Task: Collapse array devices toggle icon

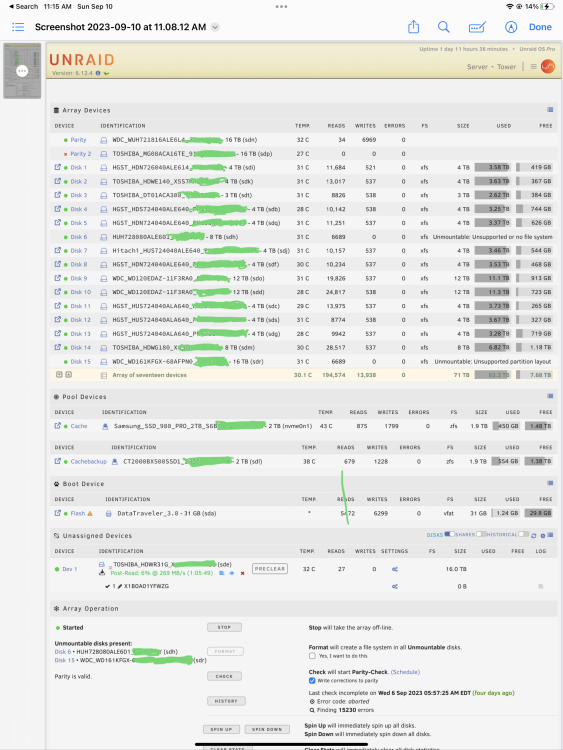Action: [x=68, y=375]
